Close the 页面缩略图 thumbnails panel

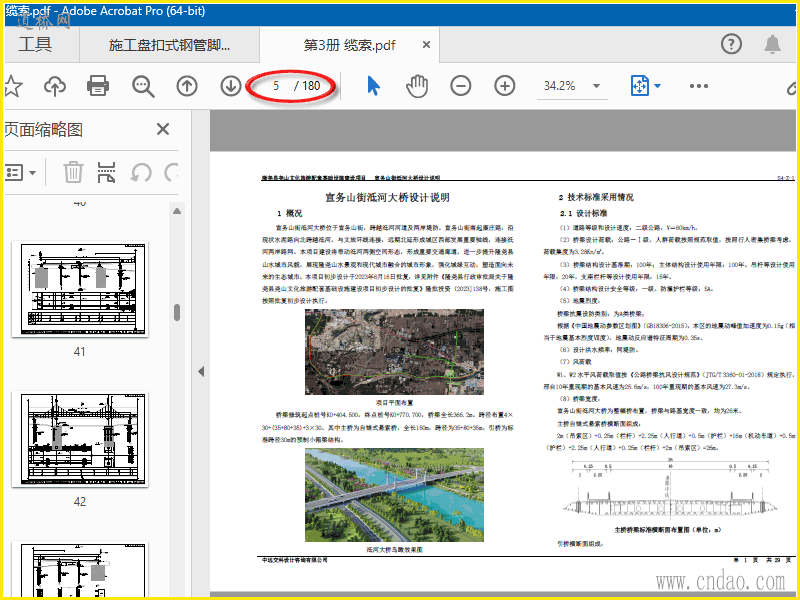pyautogui.click(x=163, y=129)
